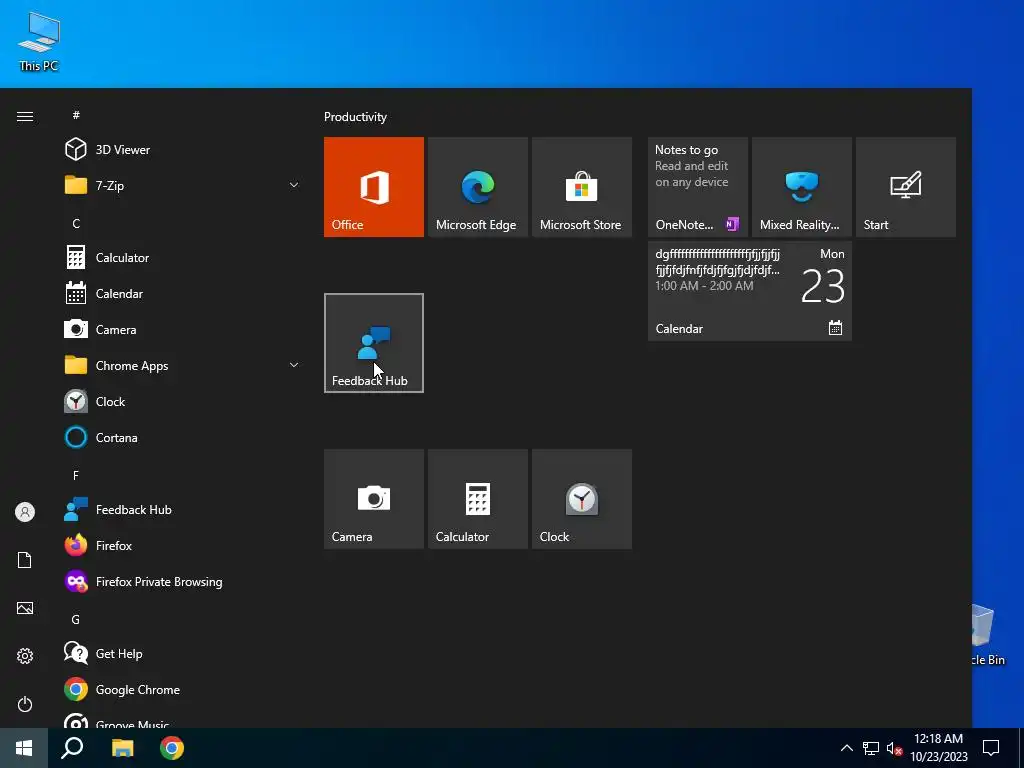Open the Clock tile
This screenshot has width=1024, height=768.
(582, 499)
